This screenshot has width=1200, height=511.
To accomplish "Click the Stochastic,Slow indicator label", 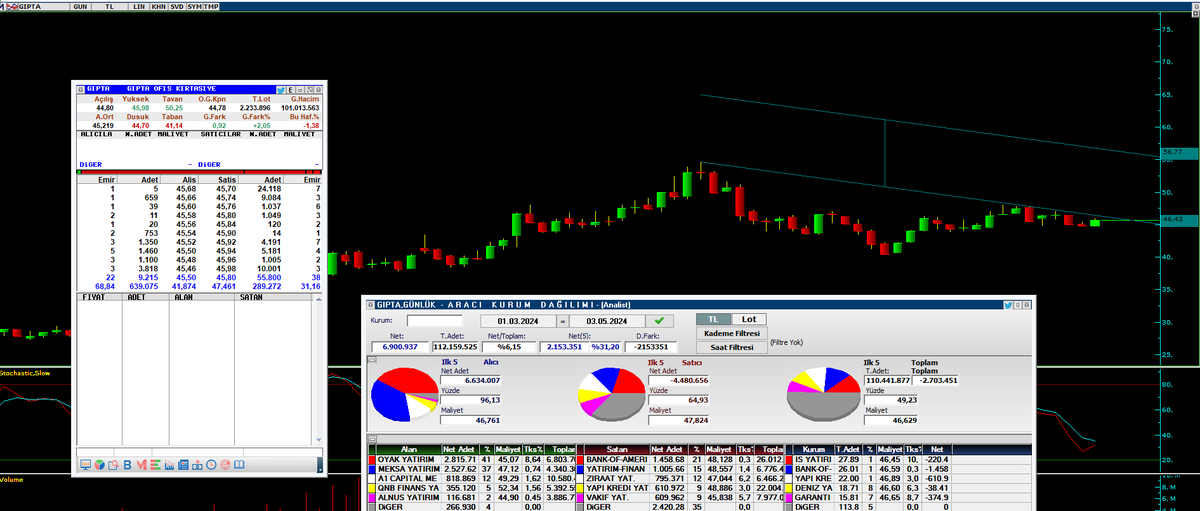I will [x=25, y=373].
